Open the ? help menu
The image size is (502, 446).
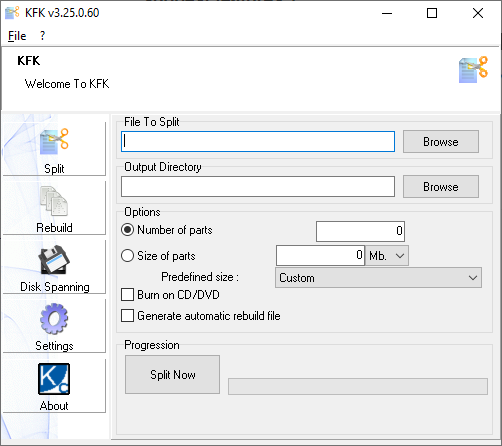(42, 36)
